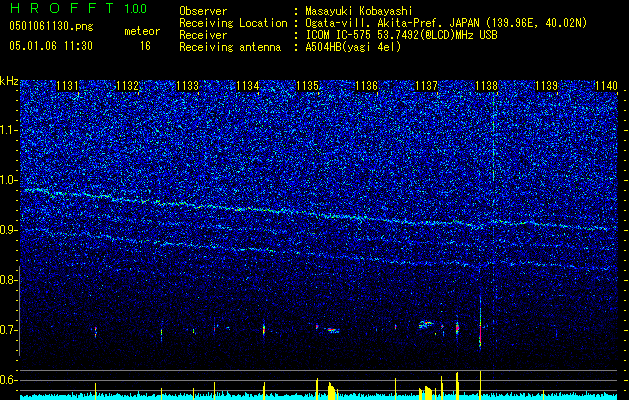Click the HROFFT title text
Viewport: 629px width, 400px height.
coord(62,8)
